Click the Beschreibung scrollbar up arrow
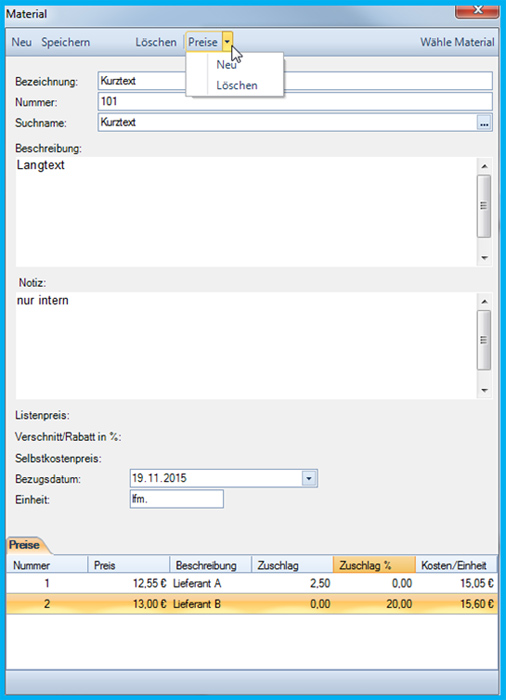Image resolution: width=506 pixels, height=700 pixels. pos(484,167)
